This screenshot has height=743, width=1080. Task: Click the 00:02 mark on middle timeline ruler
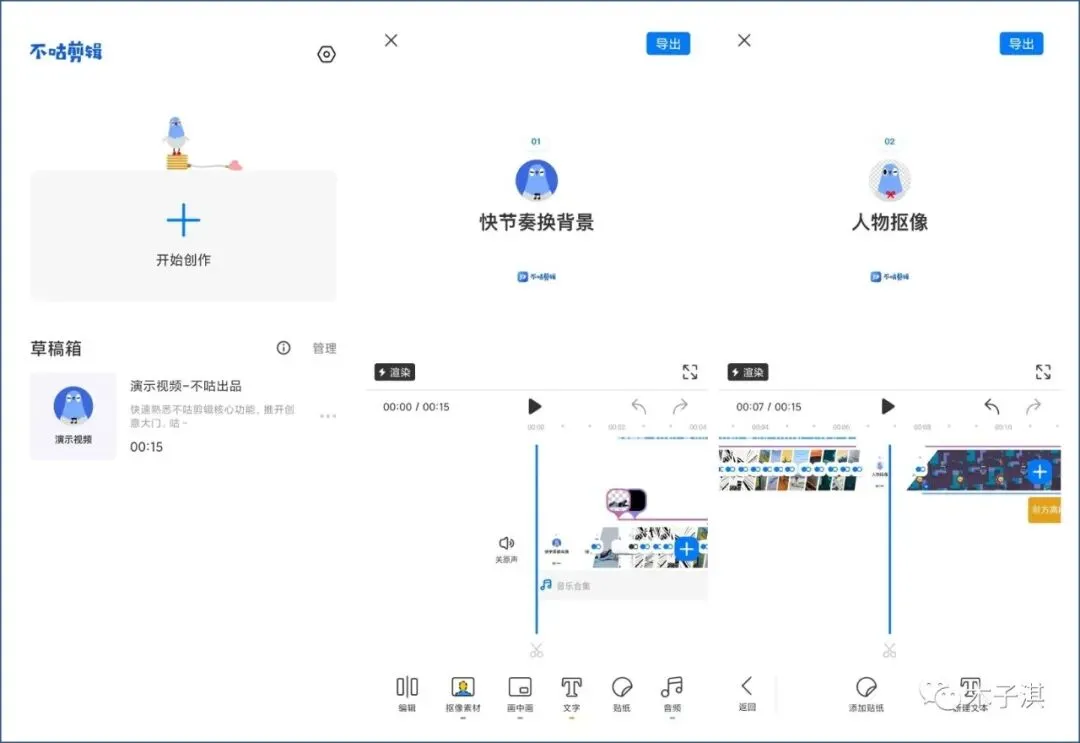coord(616,428)
